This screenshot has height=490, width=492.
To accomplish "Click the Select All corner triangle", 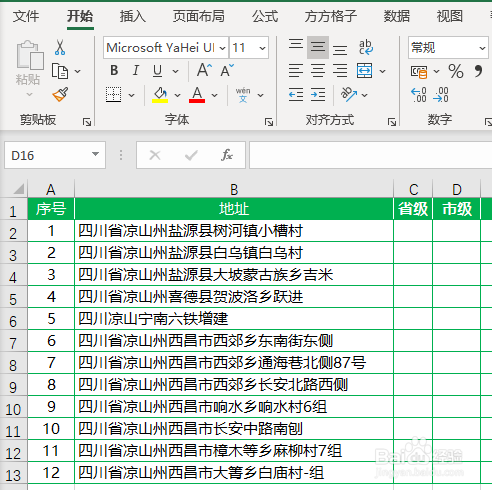I will tap(19, 189).
